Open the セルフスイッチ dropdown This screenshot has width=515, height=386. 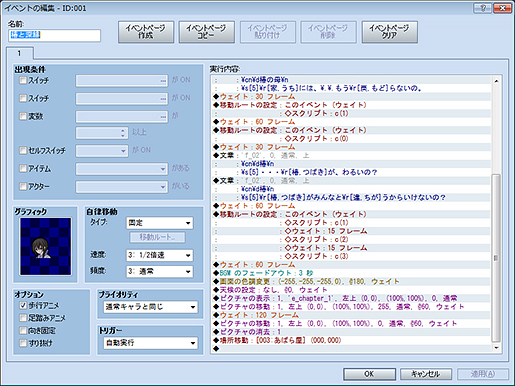point(102,151)
